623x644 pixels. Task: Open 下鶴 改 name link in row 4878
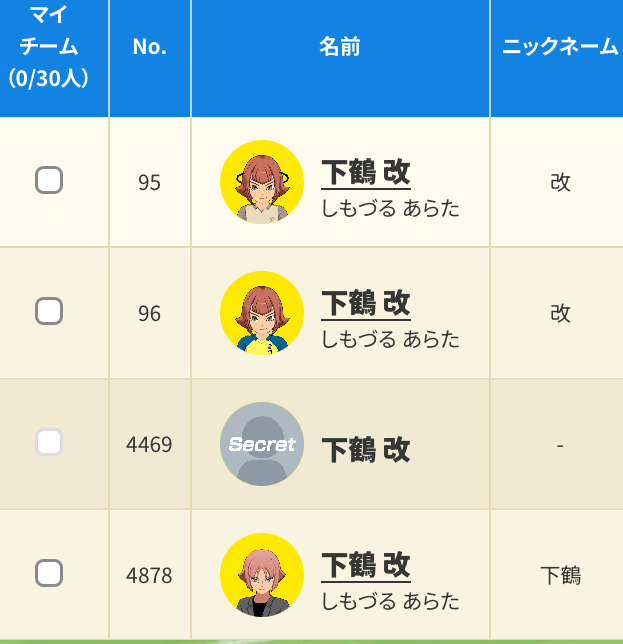366,565
